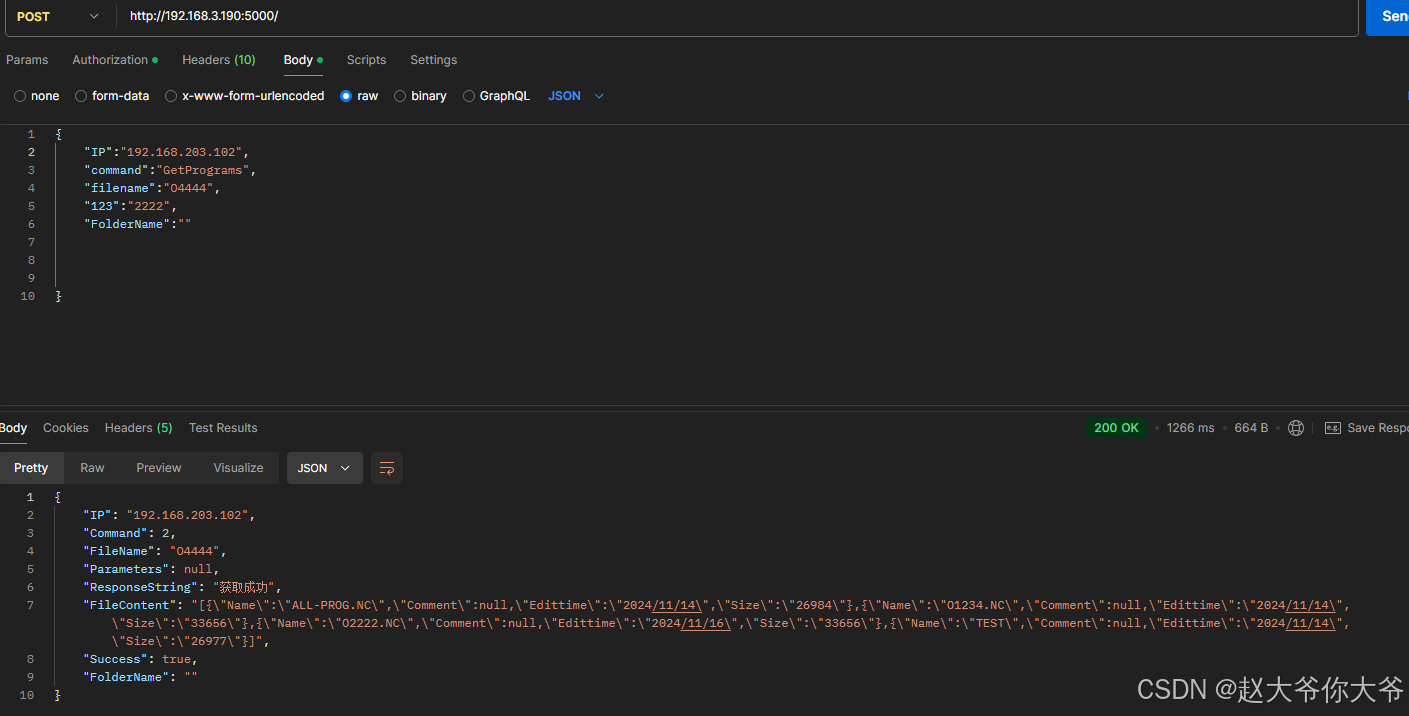Image resolution: width=1409 pixels, height=716 pixels.
Task: Click the request URL input field
Action: click(738, 17)
